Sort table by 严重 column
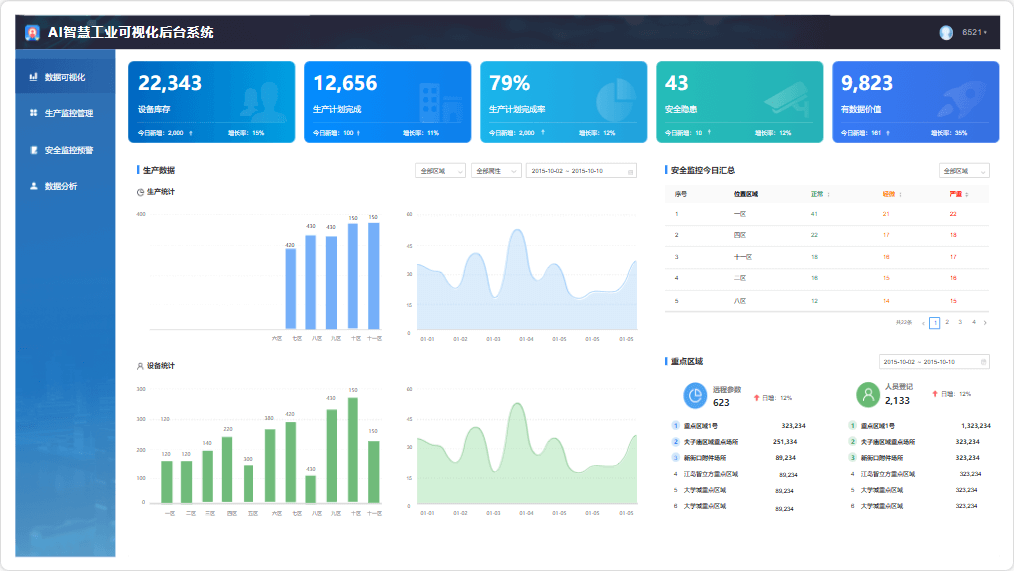Image resolution: width=1014 pixels, height=571 pixels. (967, 194)
